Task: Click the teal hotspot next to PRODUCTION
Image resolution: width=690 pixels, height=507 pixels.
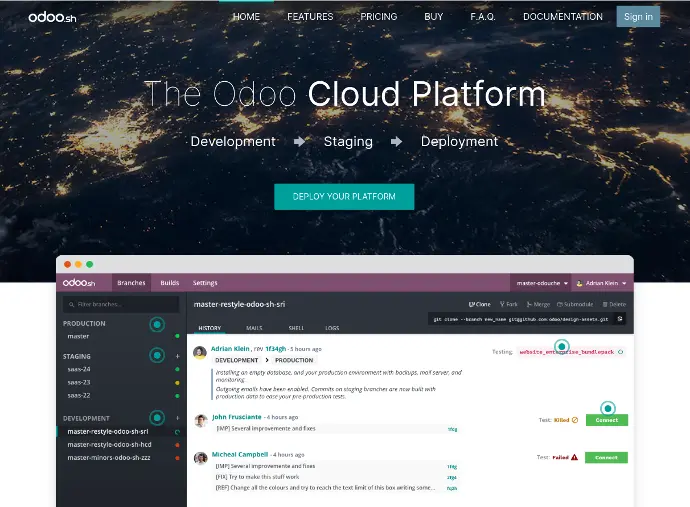Action: pos(157,325)
